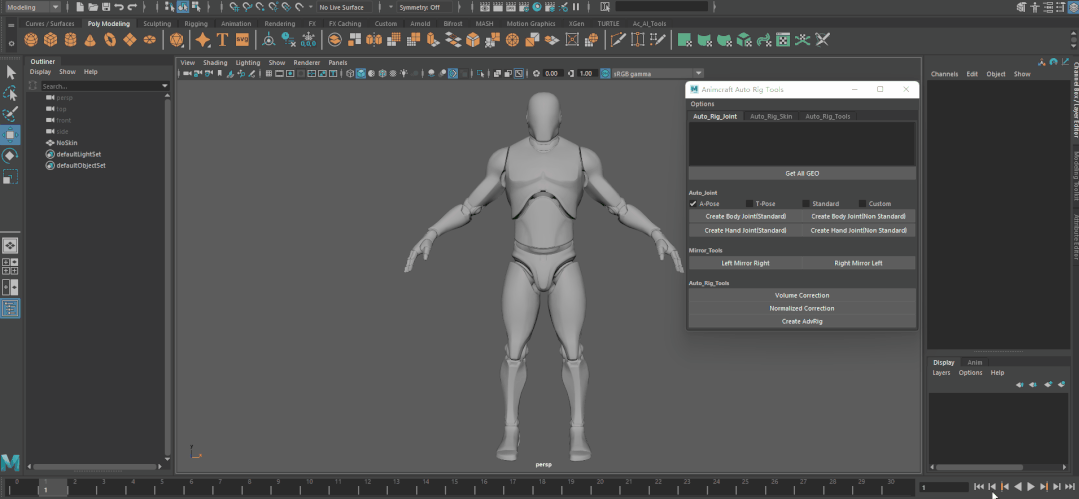Click the Undo arrow icon
This screenshot has height=499, width=1079.
coord(119,7)
